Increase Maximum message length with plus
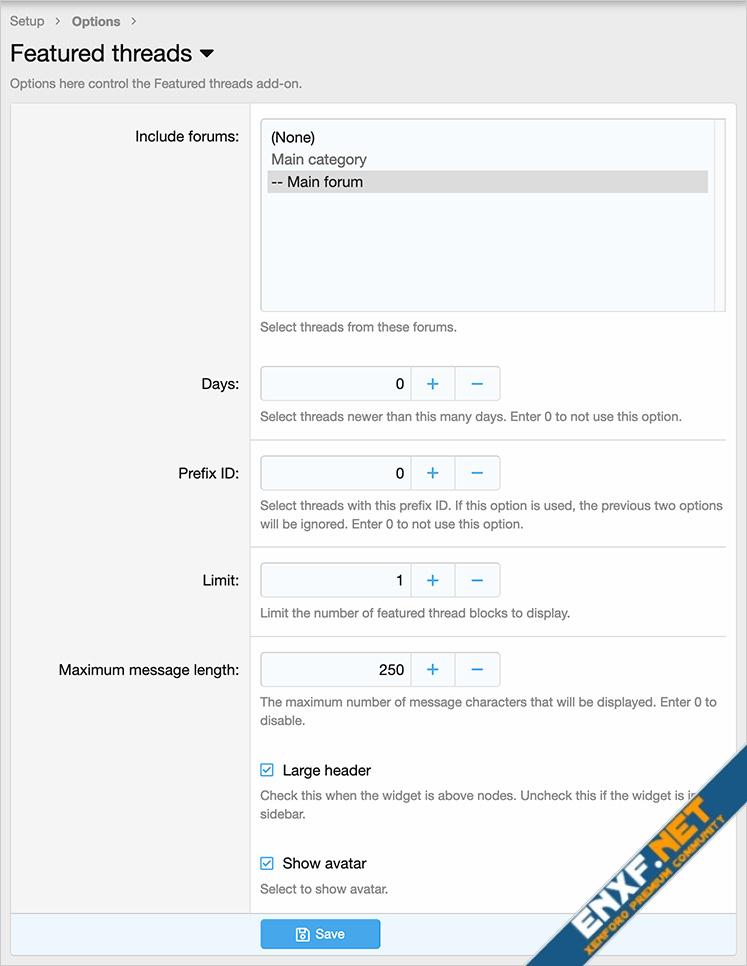 pyautogui.click(x=433, y=669)
